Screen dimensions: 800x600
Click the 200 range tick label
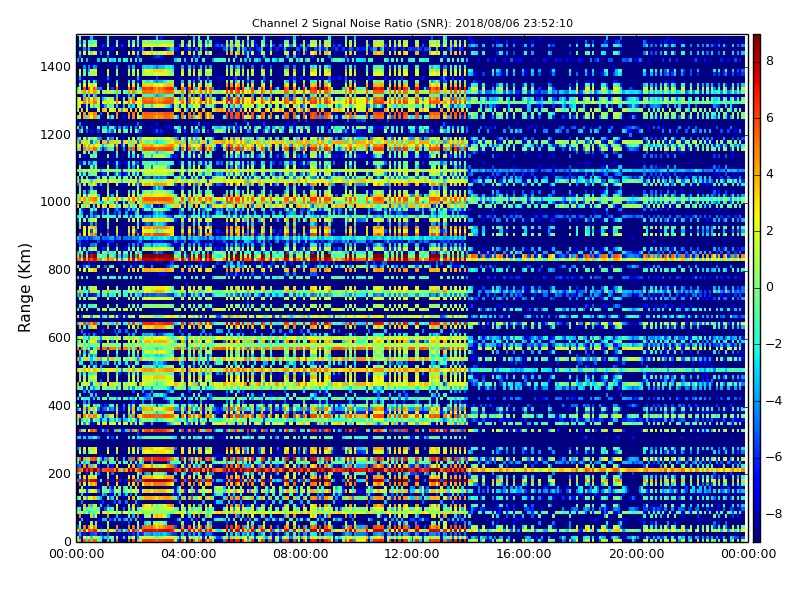pos(59,473)
